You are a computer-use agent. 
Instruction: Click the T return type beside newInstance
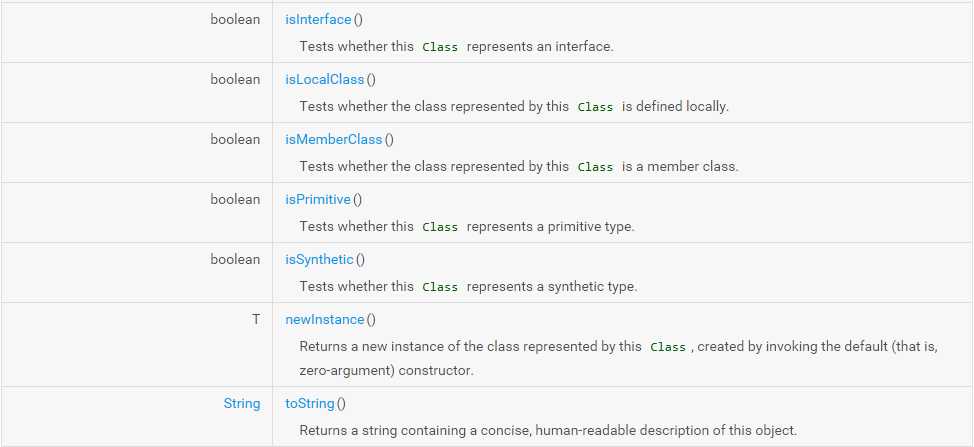[256, 320]
